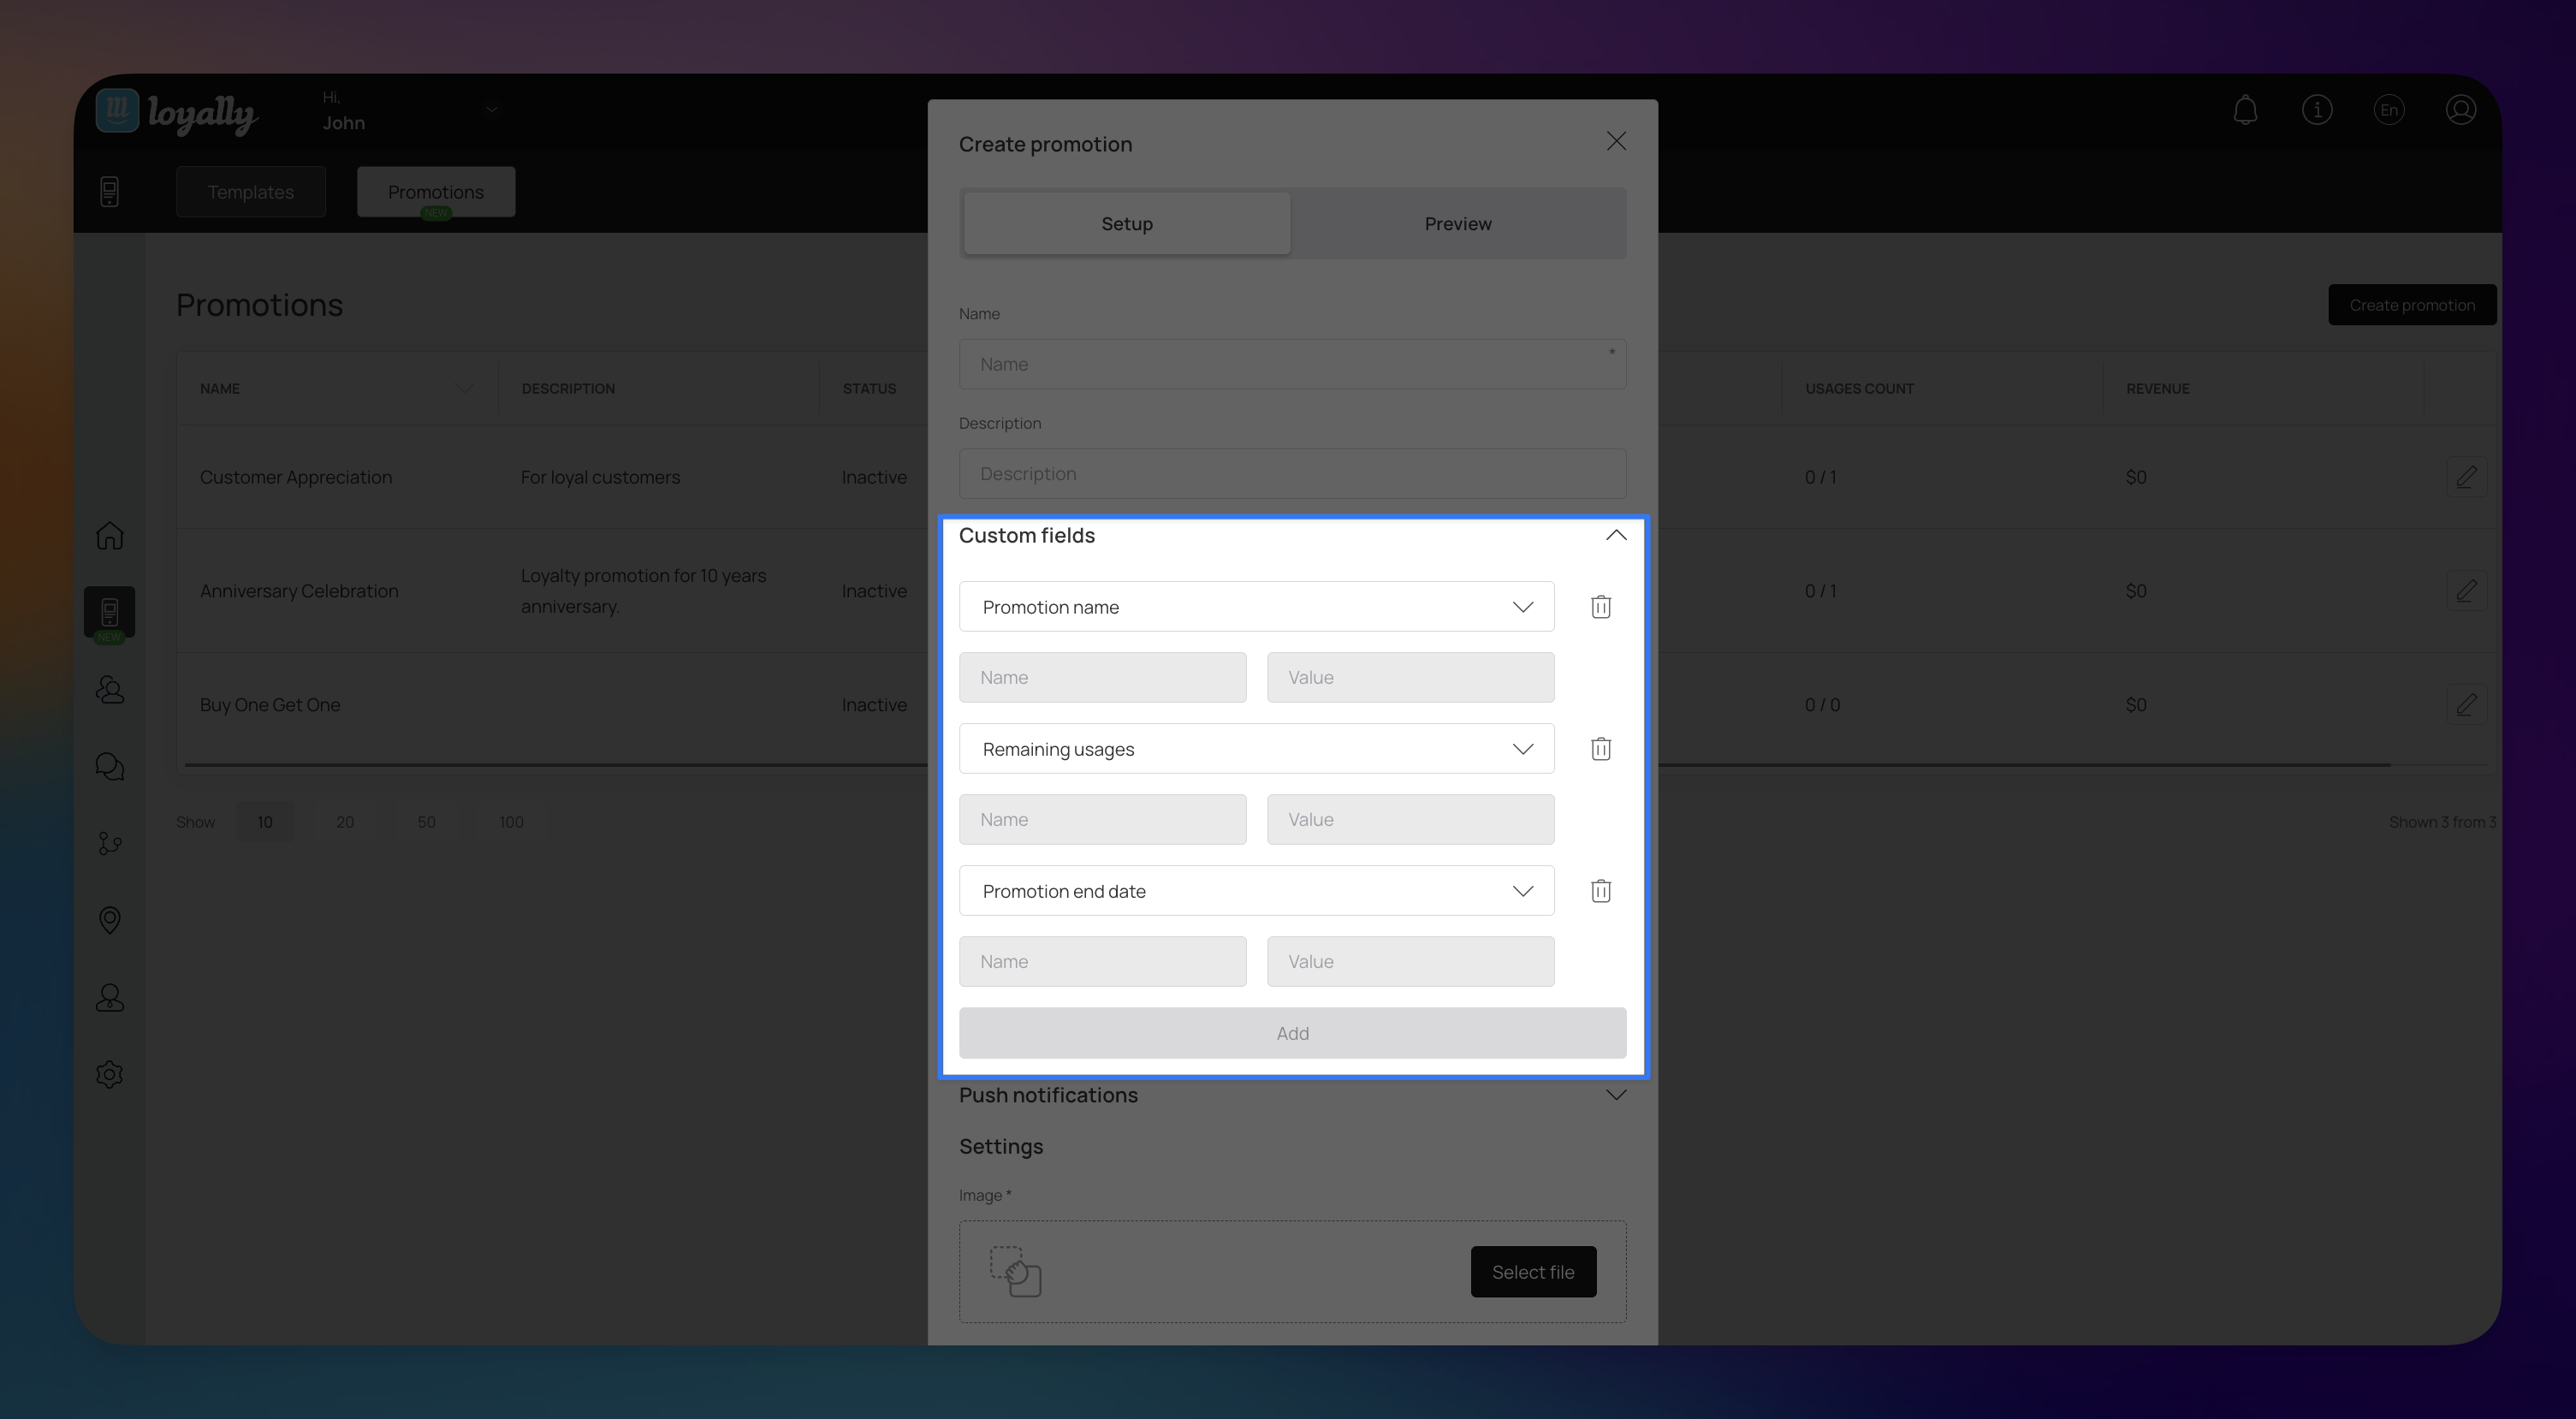Switch to the Preview tab
Screen dimensions: 2576x1419
click(1457, 224)
